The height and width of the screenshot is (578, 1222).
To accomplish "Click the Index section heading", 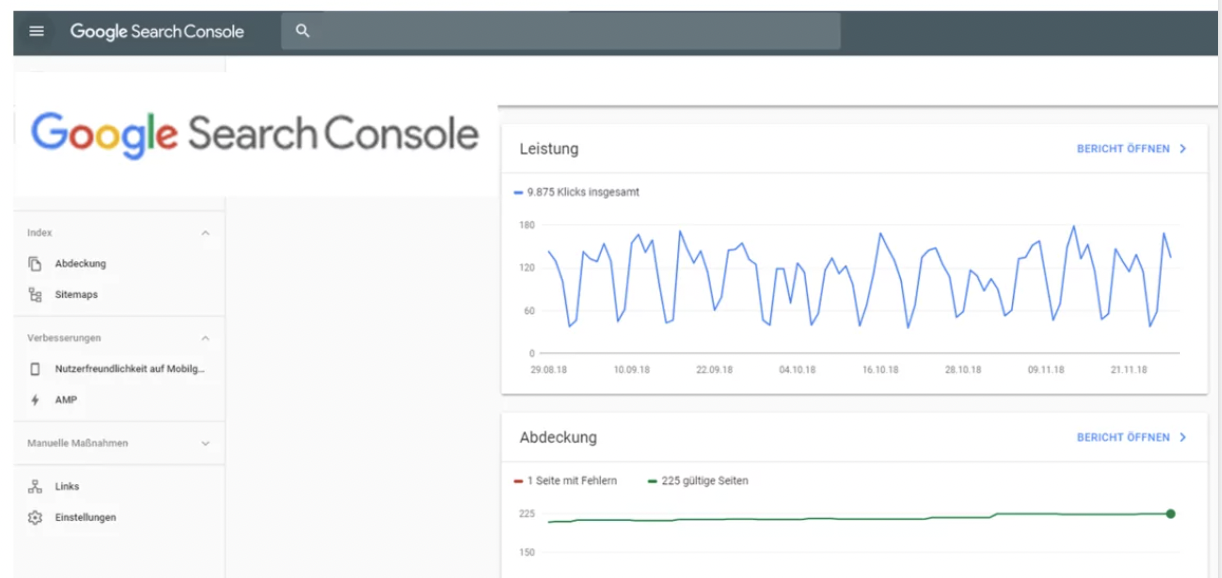I will pos(39,232).
